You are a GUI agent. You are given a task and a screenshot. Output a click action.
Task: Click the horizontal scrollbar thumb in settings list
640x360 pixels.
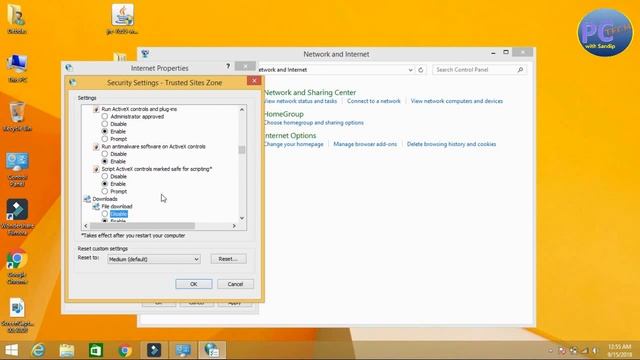[x=142, y=226]
